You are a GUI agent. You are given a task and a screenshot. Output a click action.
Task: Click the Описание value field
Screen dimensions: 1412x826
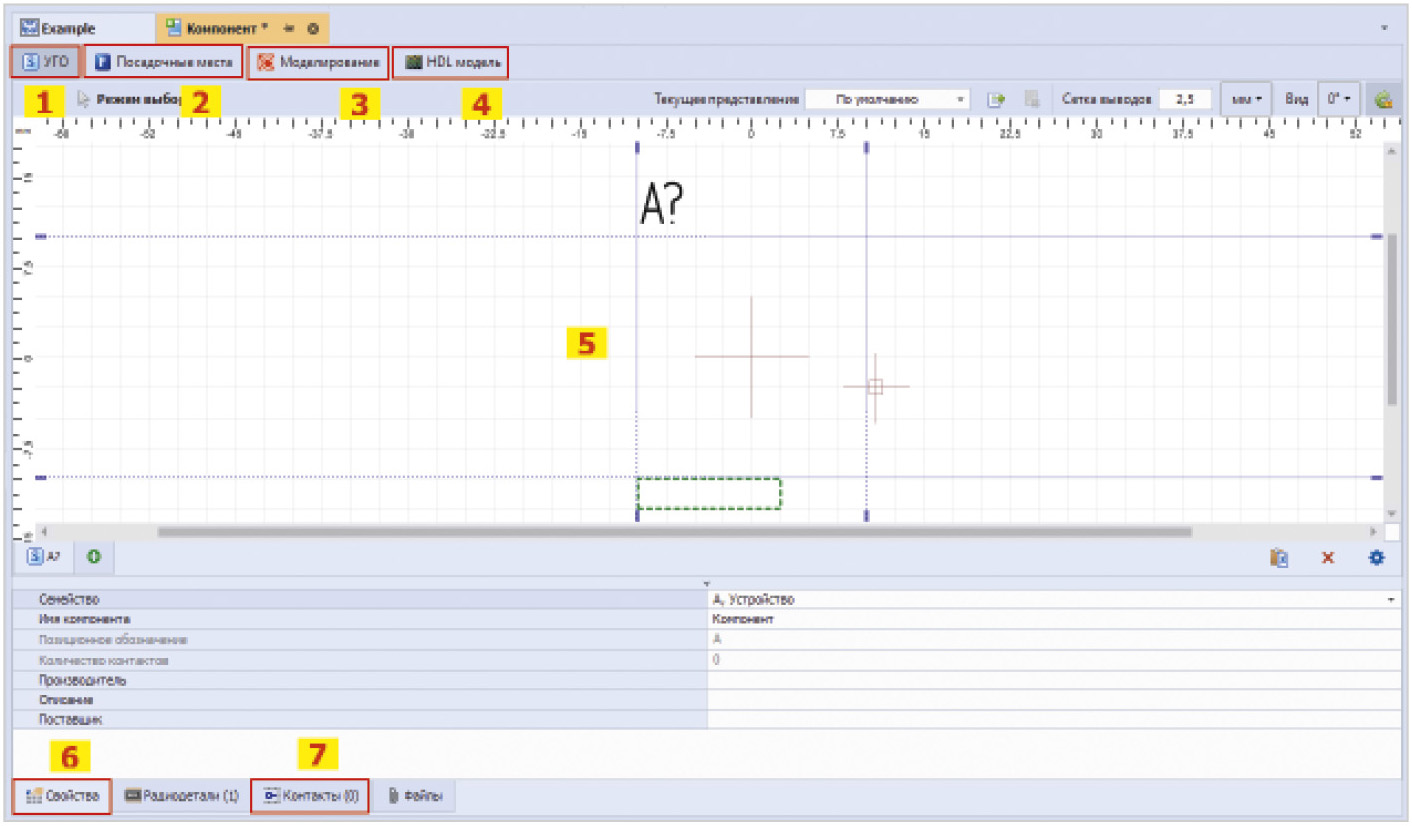tap(1053, 700)
